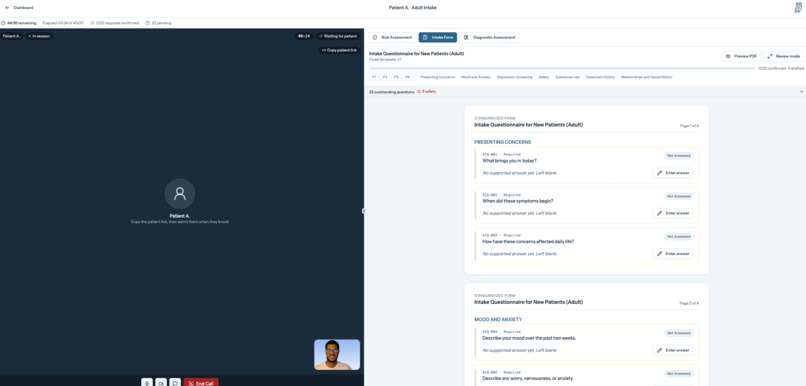Click the 3 safety warning indicator
Viewport: 806px width, 386px height.
(427, 91)
